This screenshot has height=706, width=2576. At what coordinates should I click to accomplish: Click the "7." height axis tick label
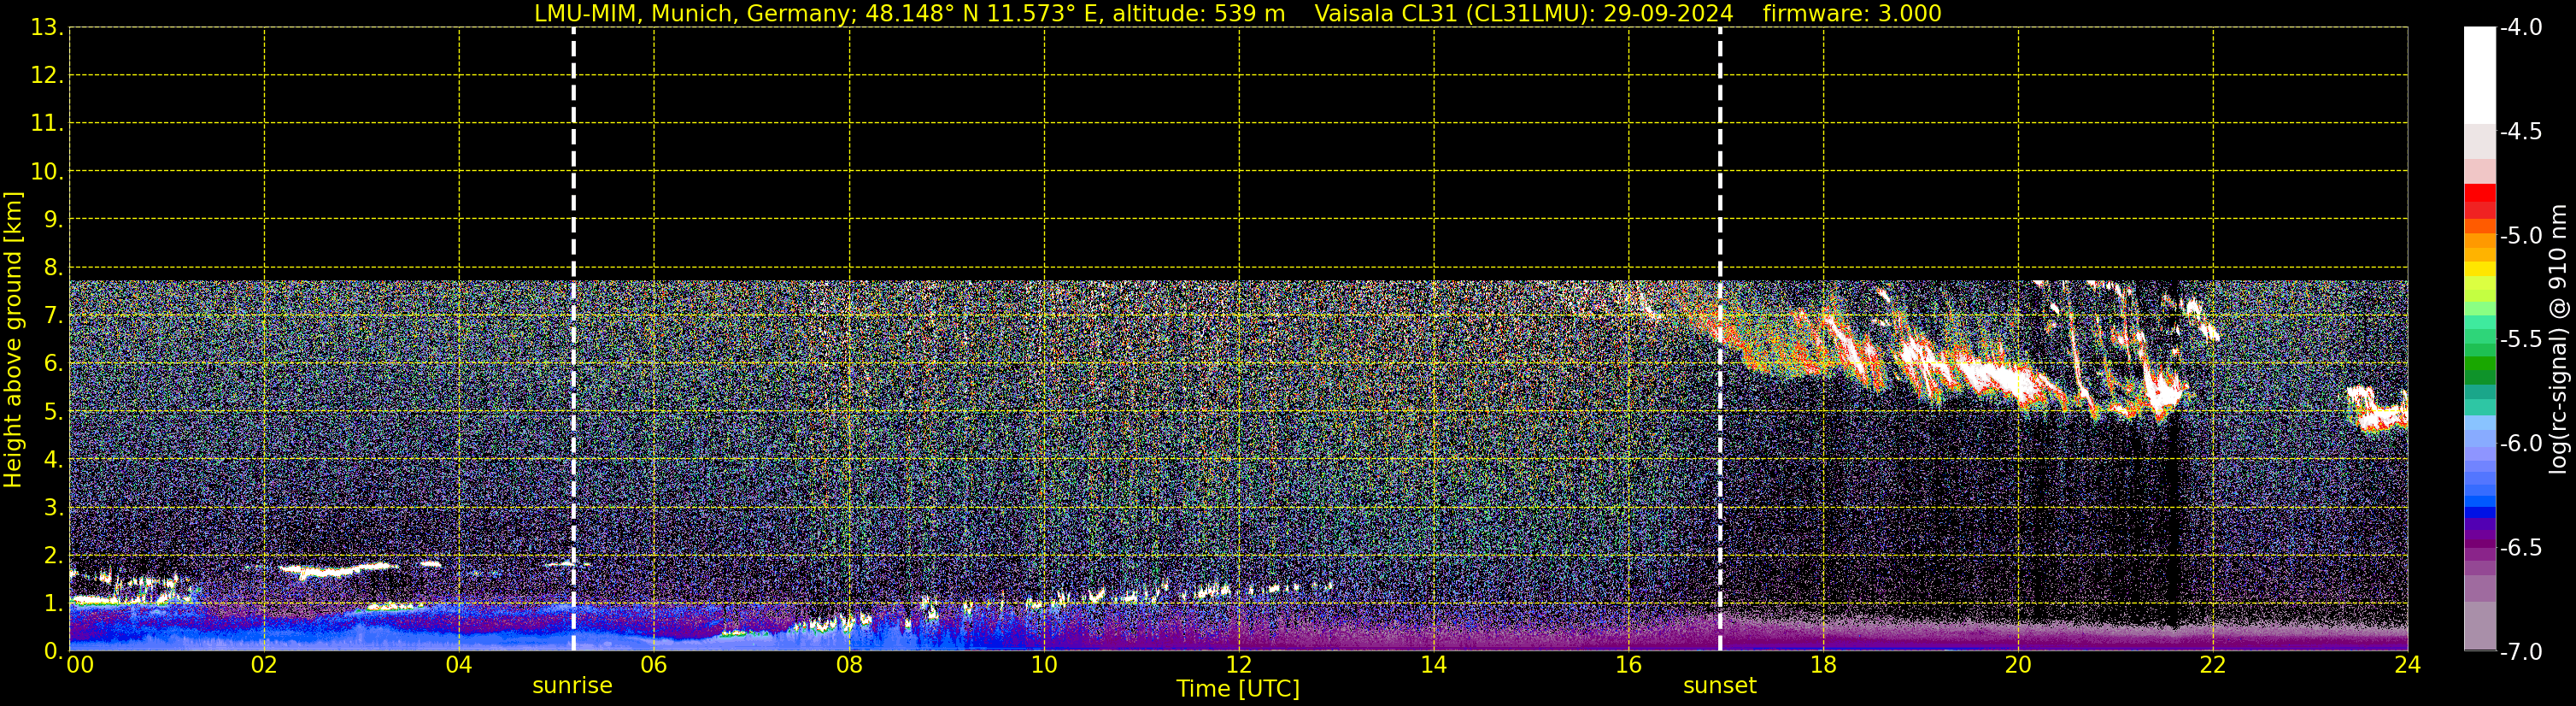tap(53, 316)
